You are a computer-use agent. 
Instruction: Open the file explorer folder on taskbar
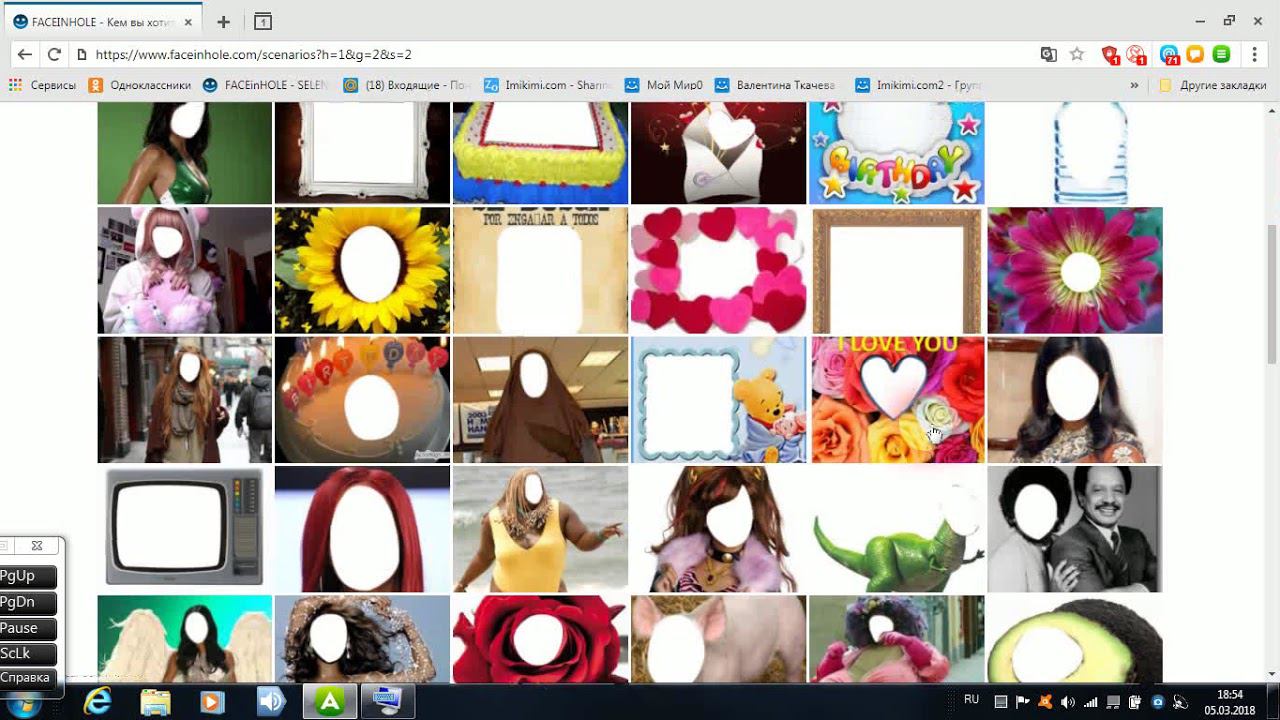point(155,702)
